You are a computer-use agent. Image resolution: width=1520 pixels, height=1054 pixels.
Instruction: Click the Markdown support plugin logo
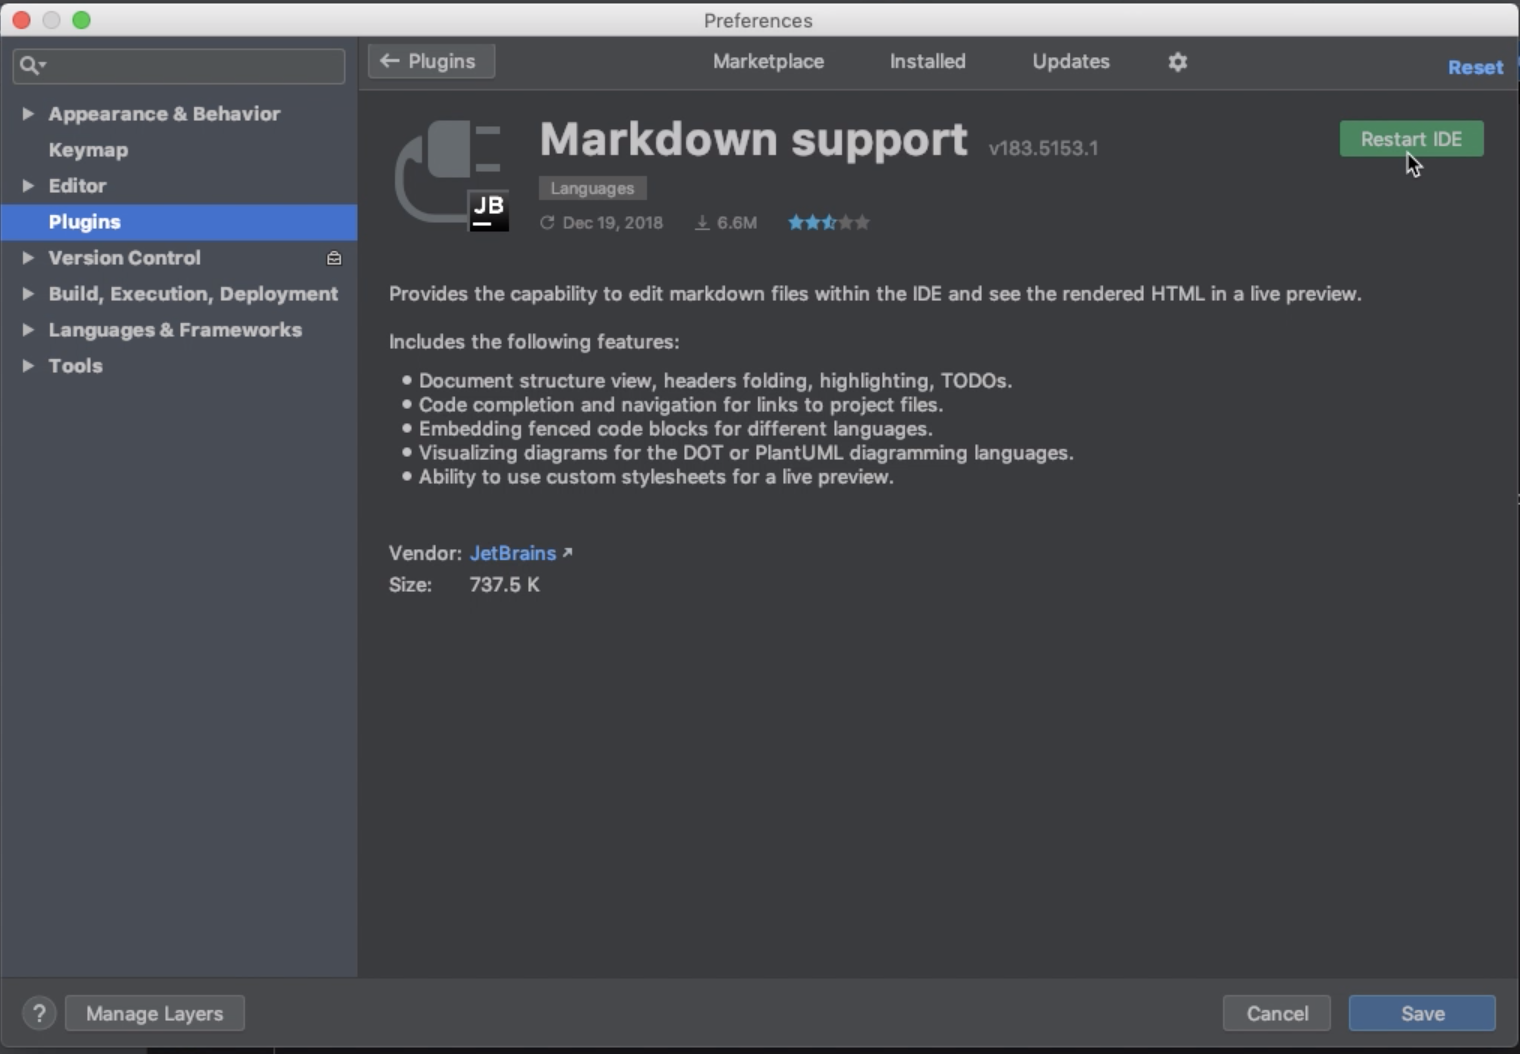(452, 176)
